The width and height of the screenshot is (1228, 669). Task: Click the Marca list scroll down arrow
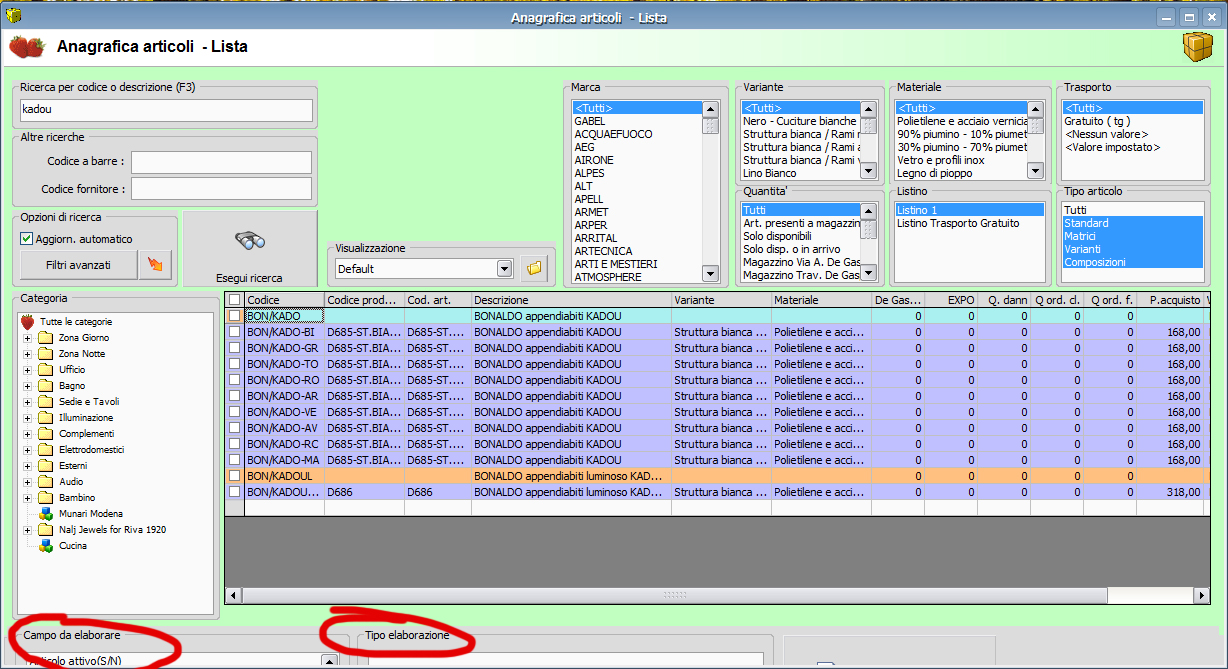(x=711, y=273)
